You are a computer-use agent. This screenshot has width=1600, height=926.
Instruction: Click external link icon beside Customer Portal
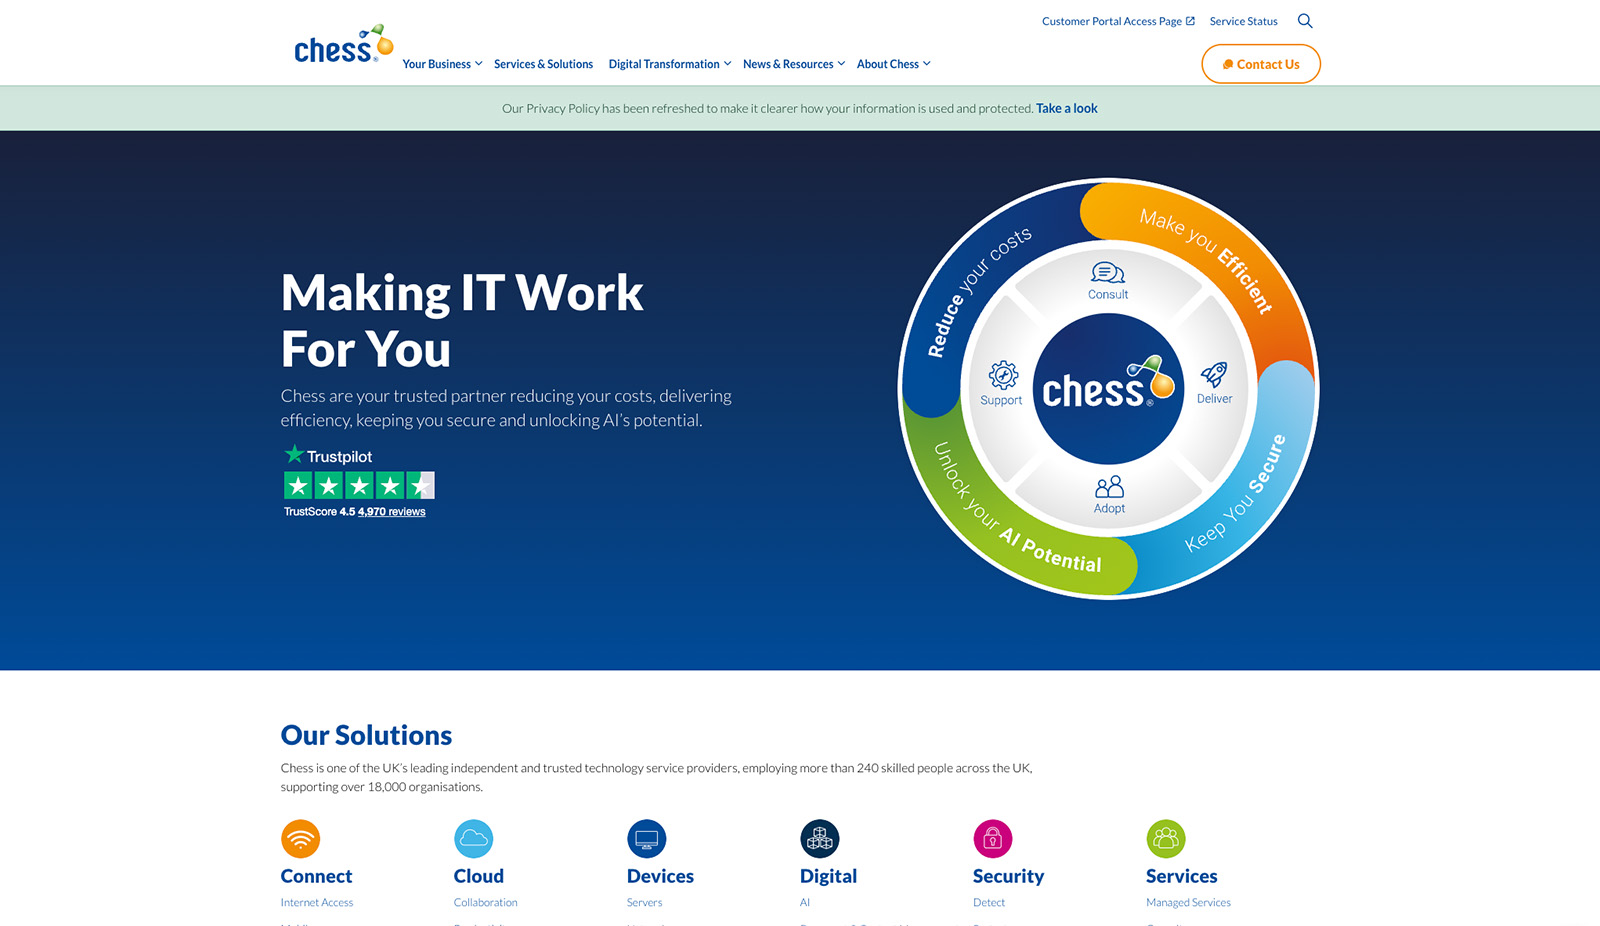1190,21
